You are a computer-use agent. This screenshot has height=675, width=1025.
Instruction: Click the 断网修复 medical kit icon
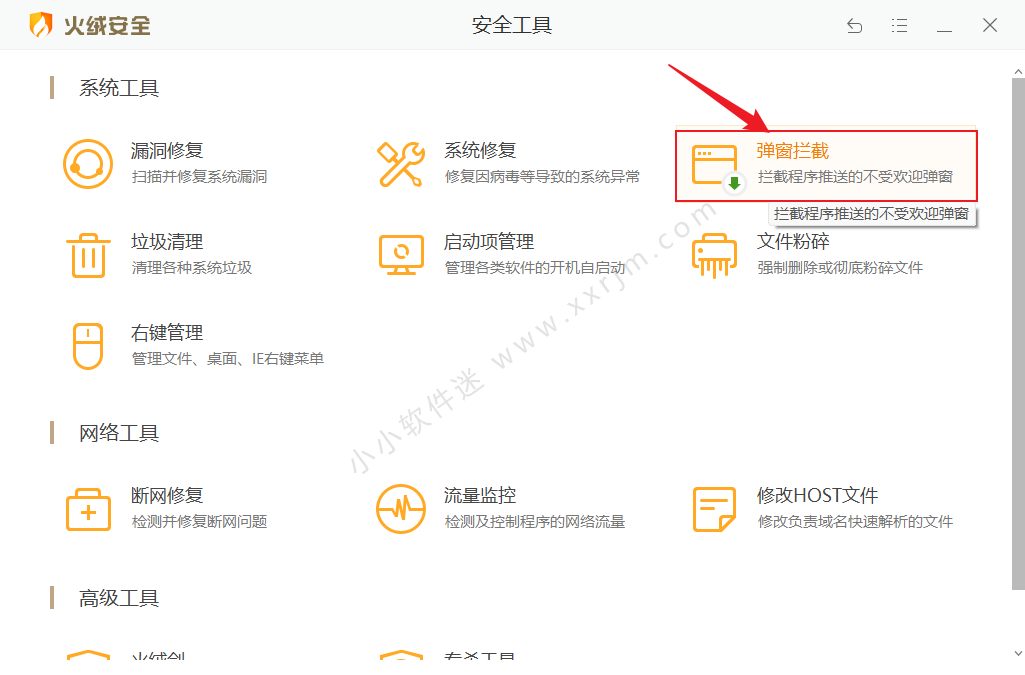[x=88, y=509]
